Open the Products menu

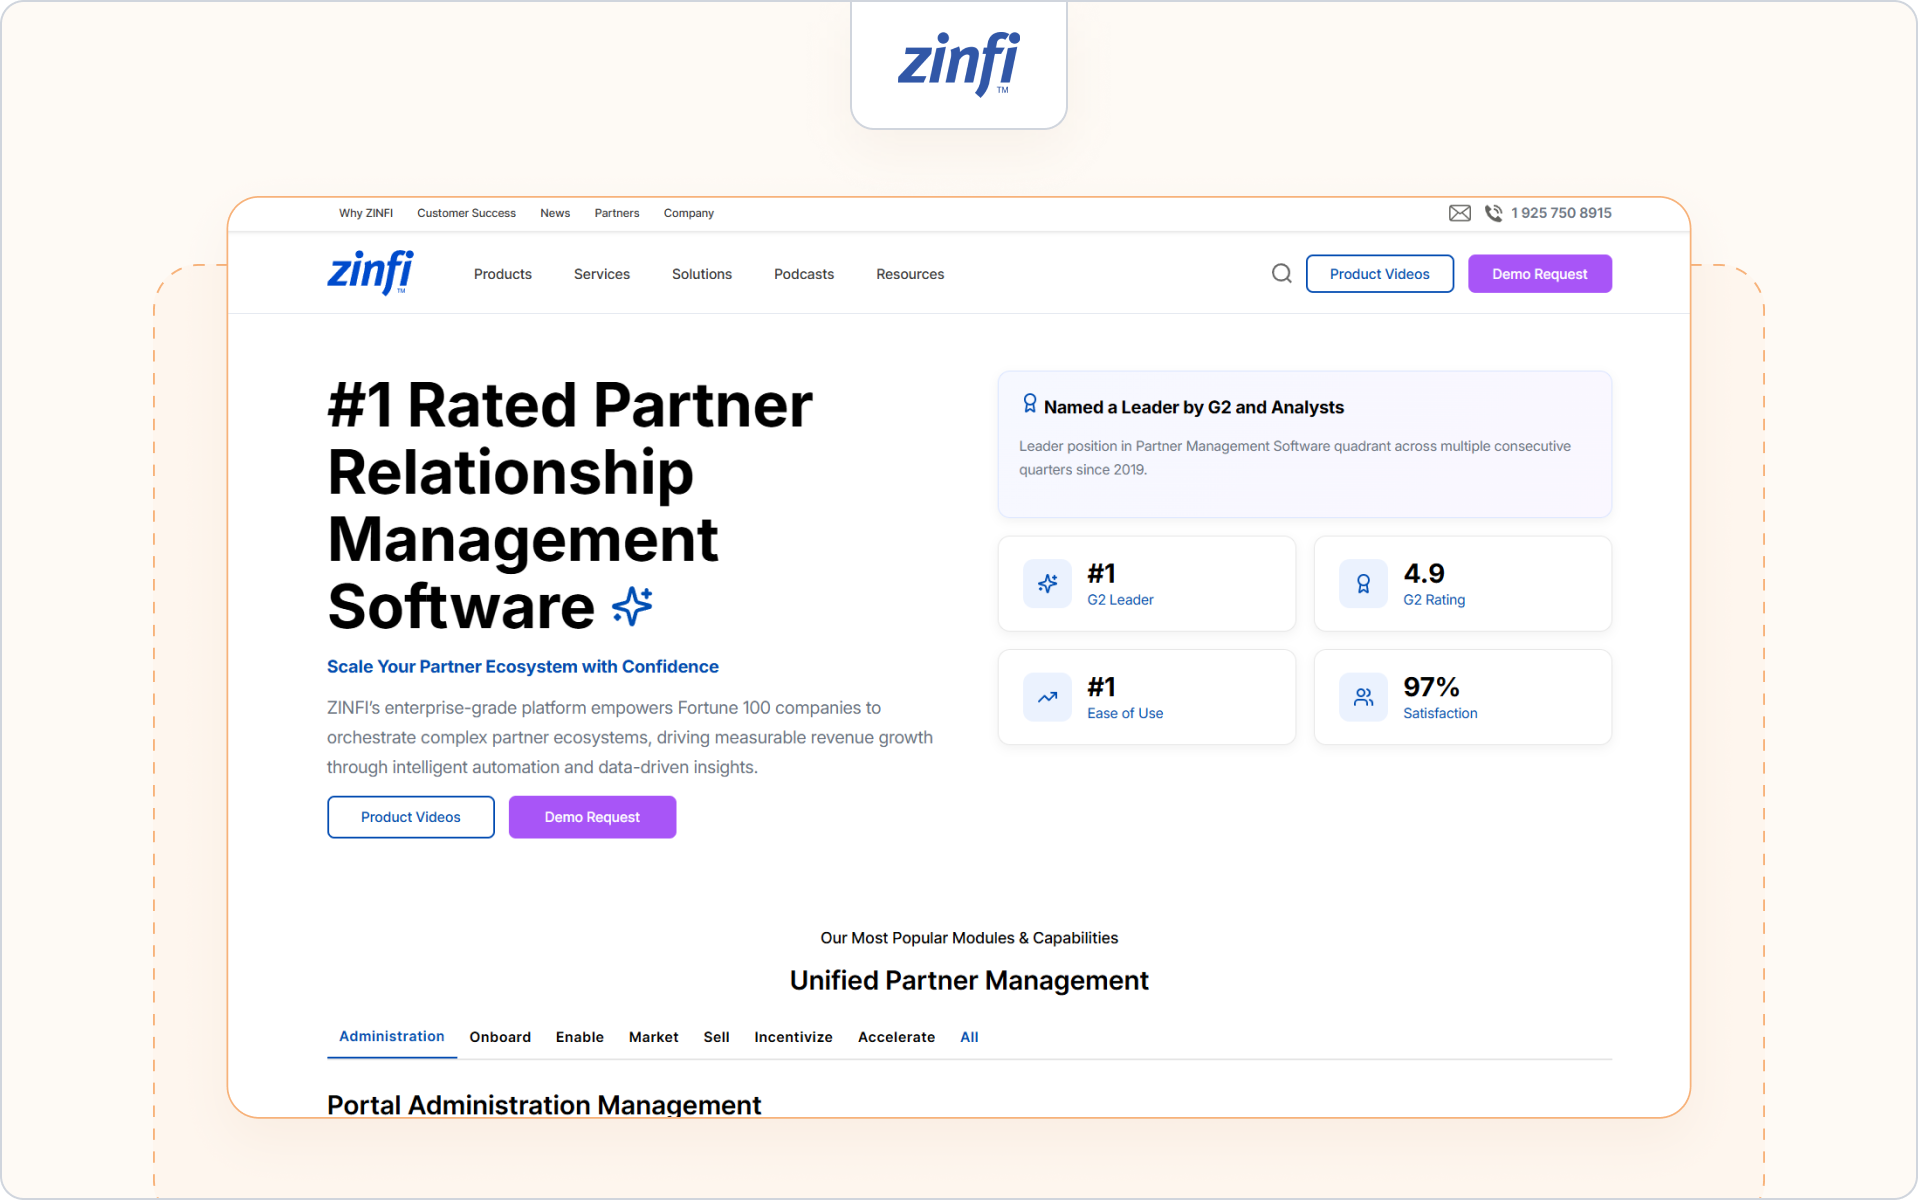(503, 274)
